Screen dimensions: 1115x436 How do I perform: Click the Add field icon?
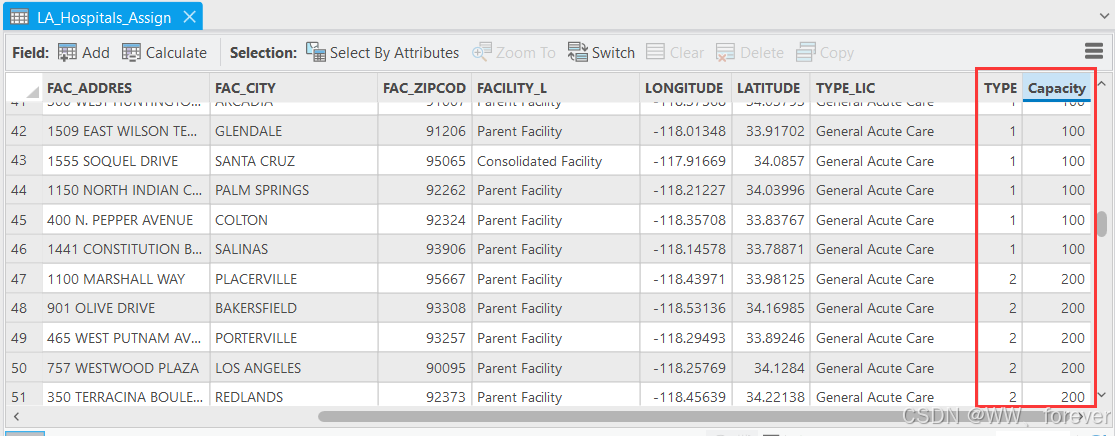(x=68, y=53)
